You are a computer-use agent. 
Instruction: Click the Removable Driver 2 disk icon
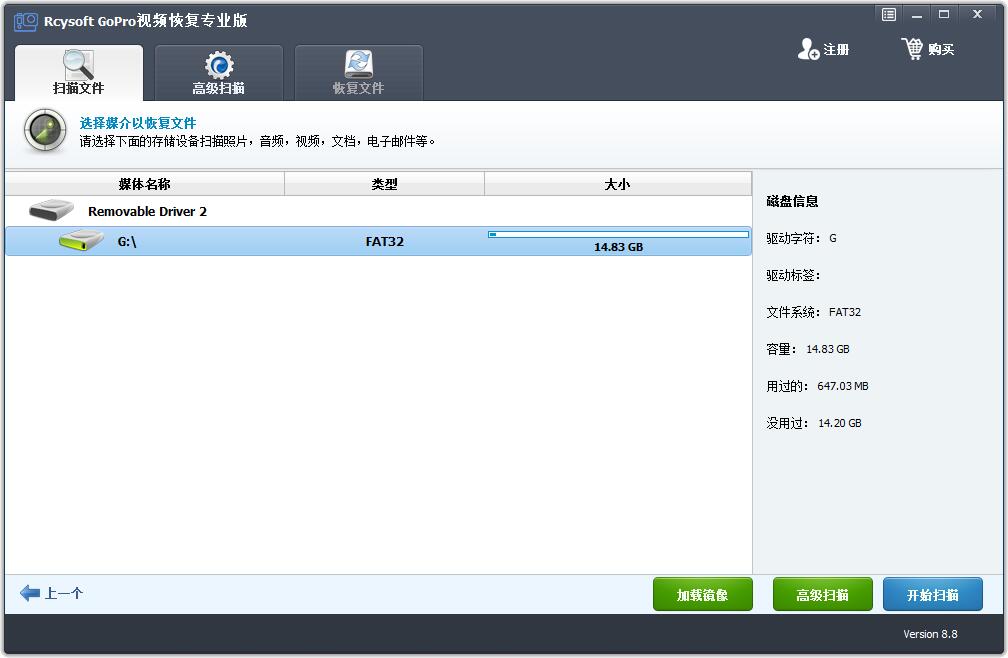click(52, 211)
